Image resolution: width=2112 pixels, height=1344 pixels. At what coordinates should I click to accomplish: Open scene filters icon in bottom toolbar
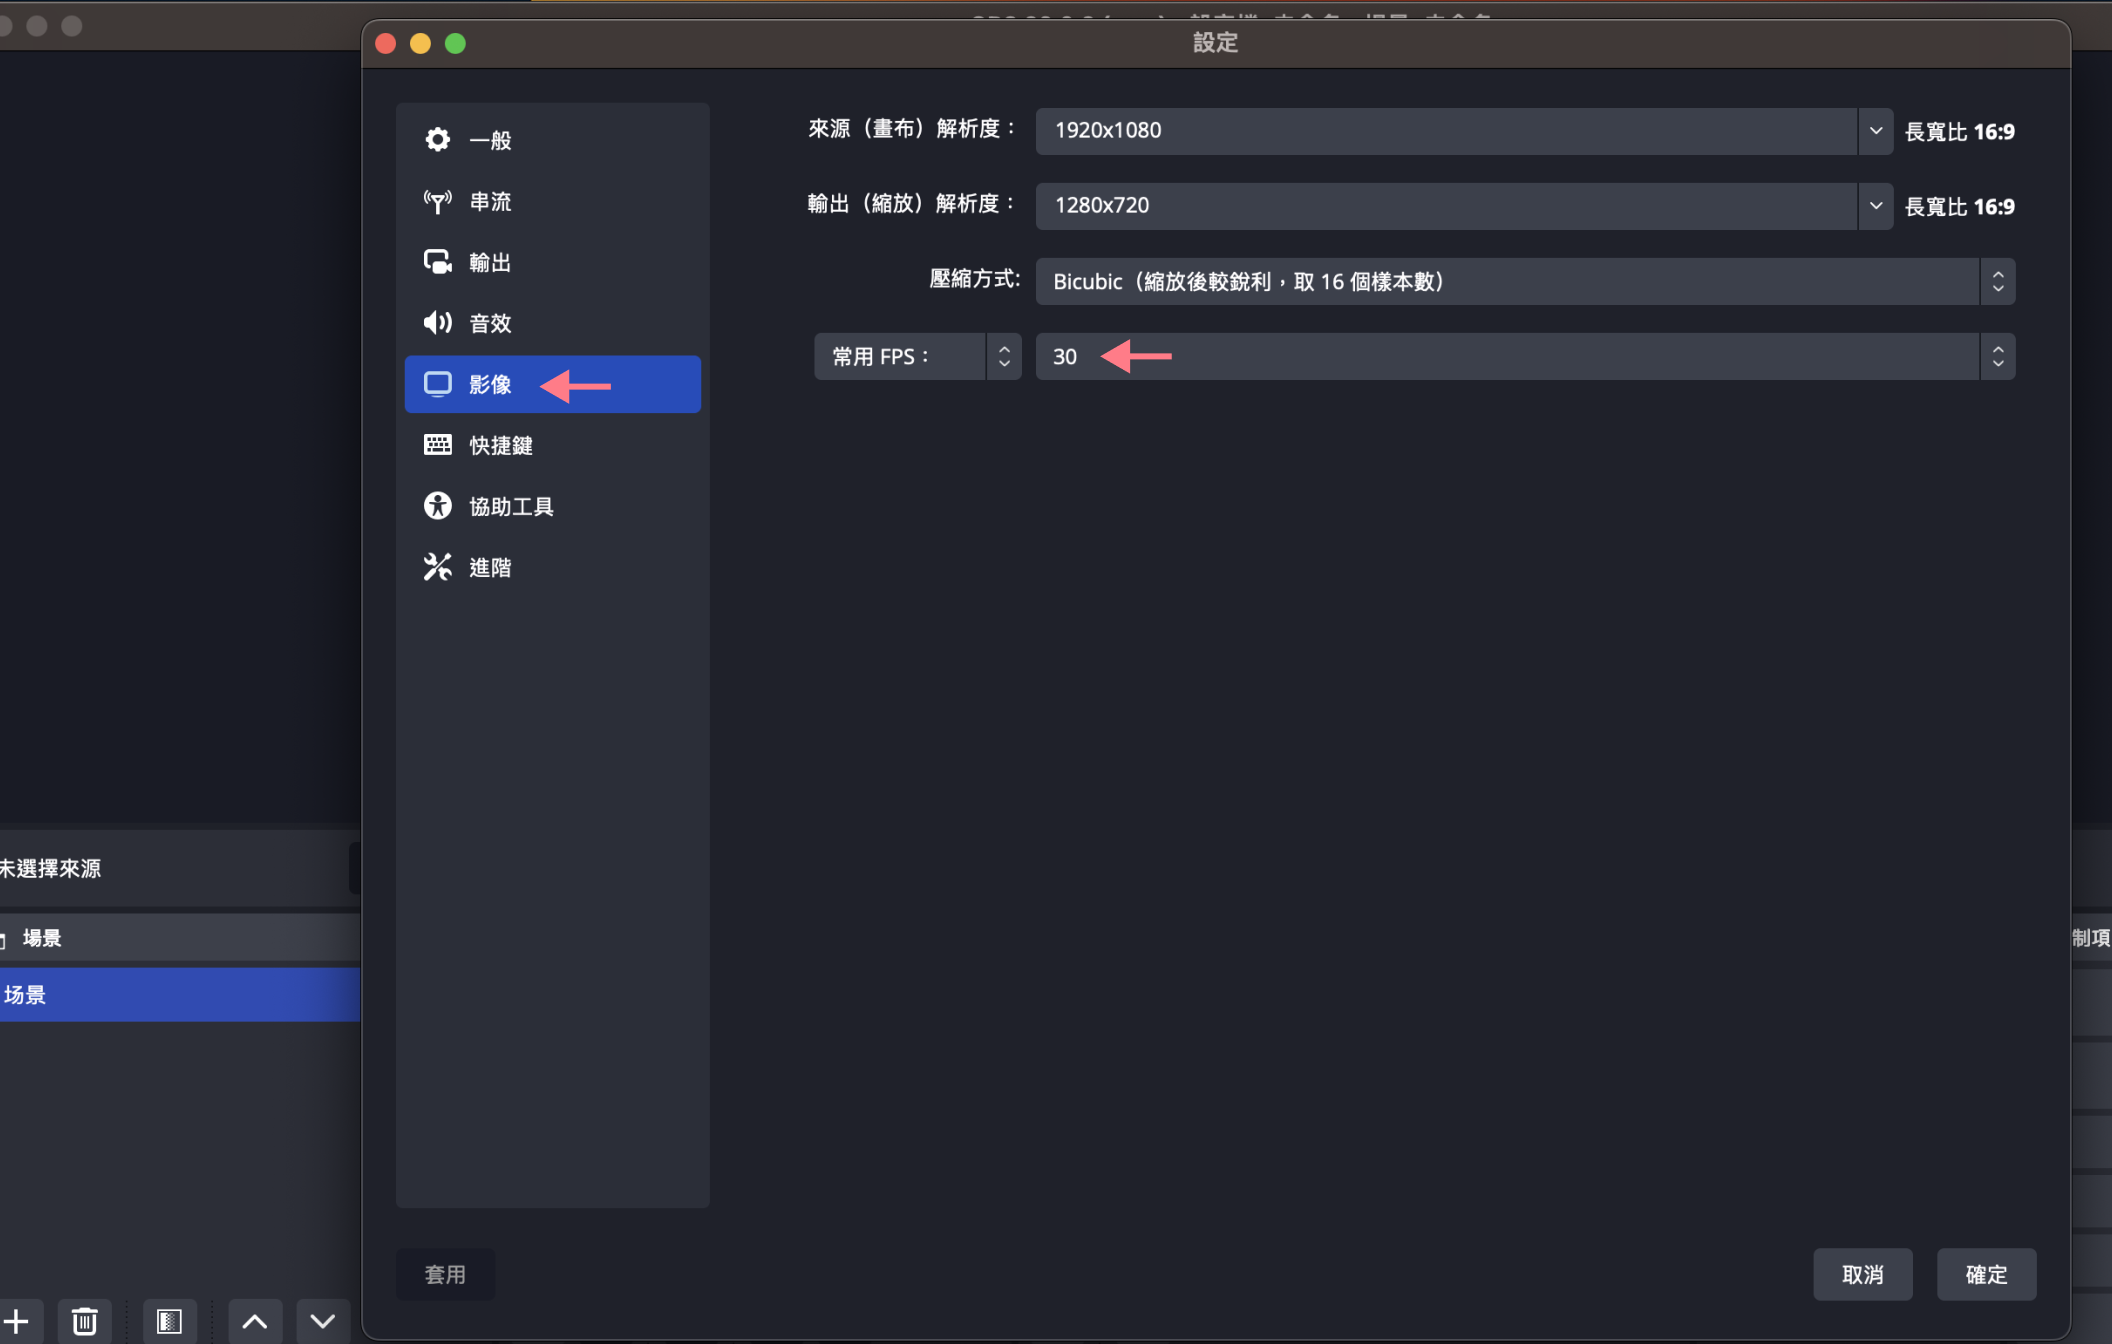[169, 1321]
